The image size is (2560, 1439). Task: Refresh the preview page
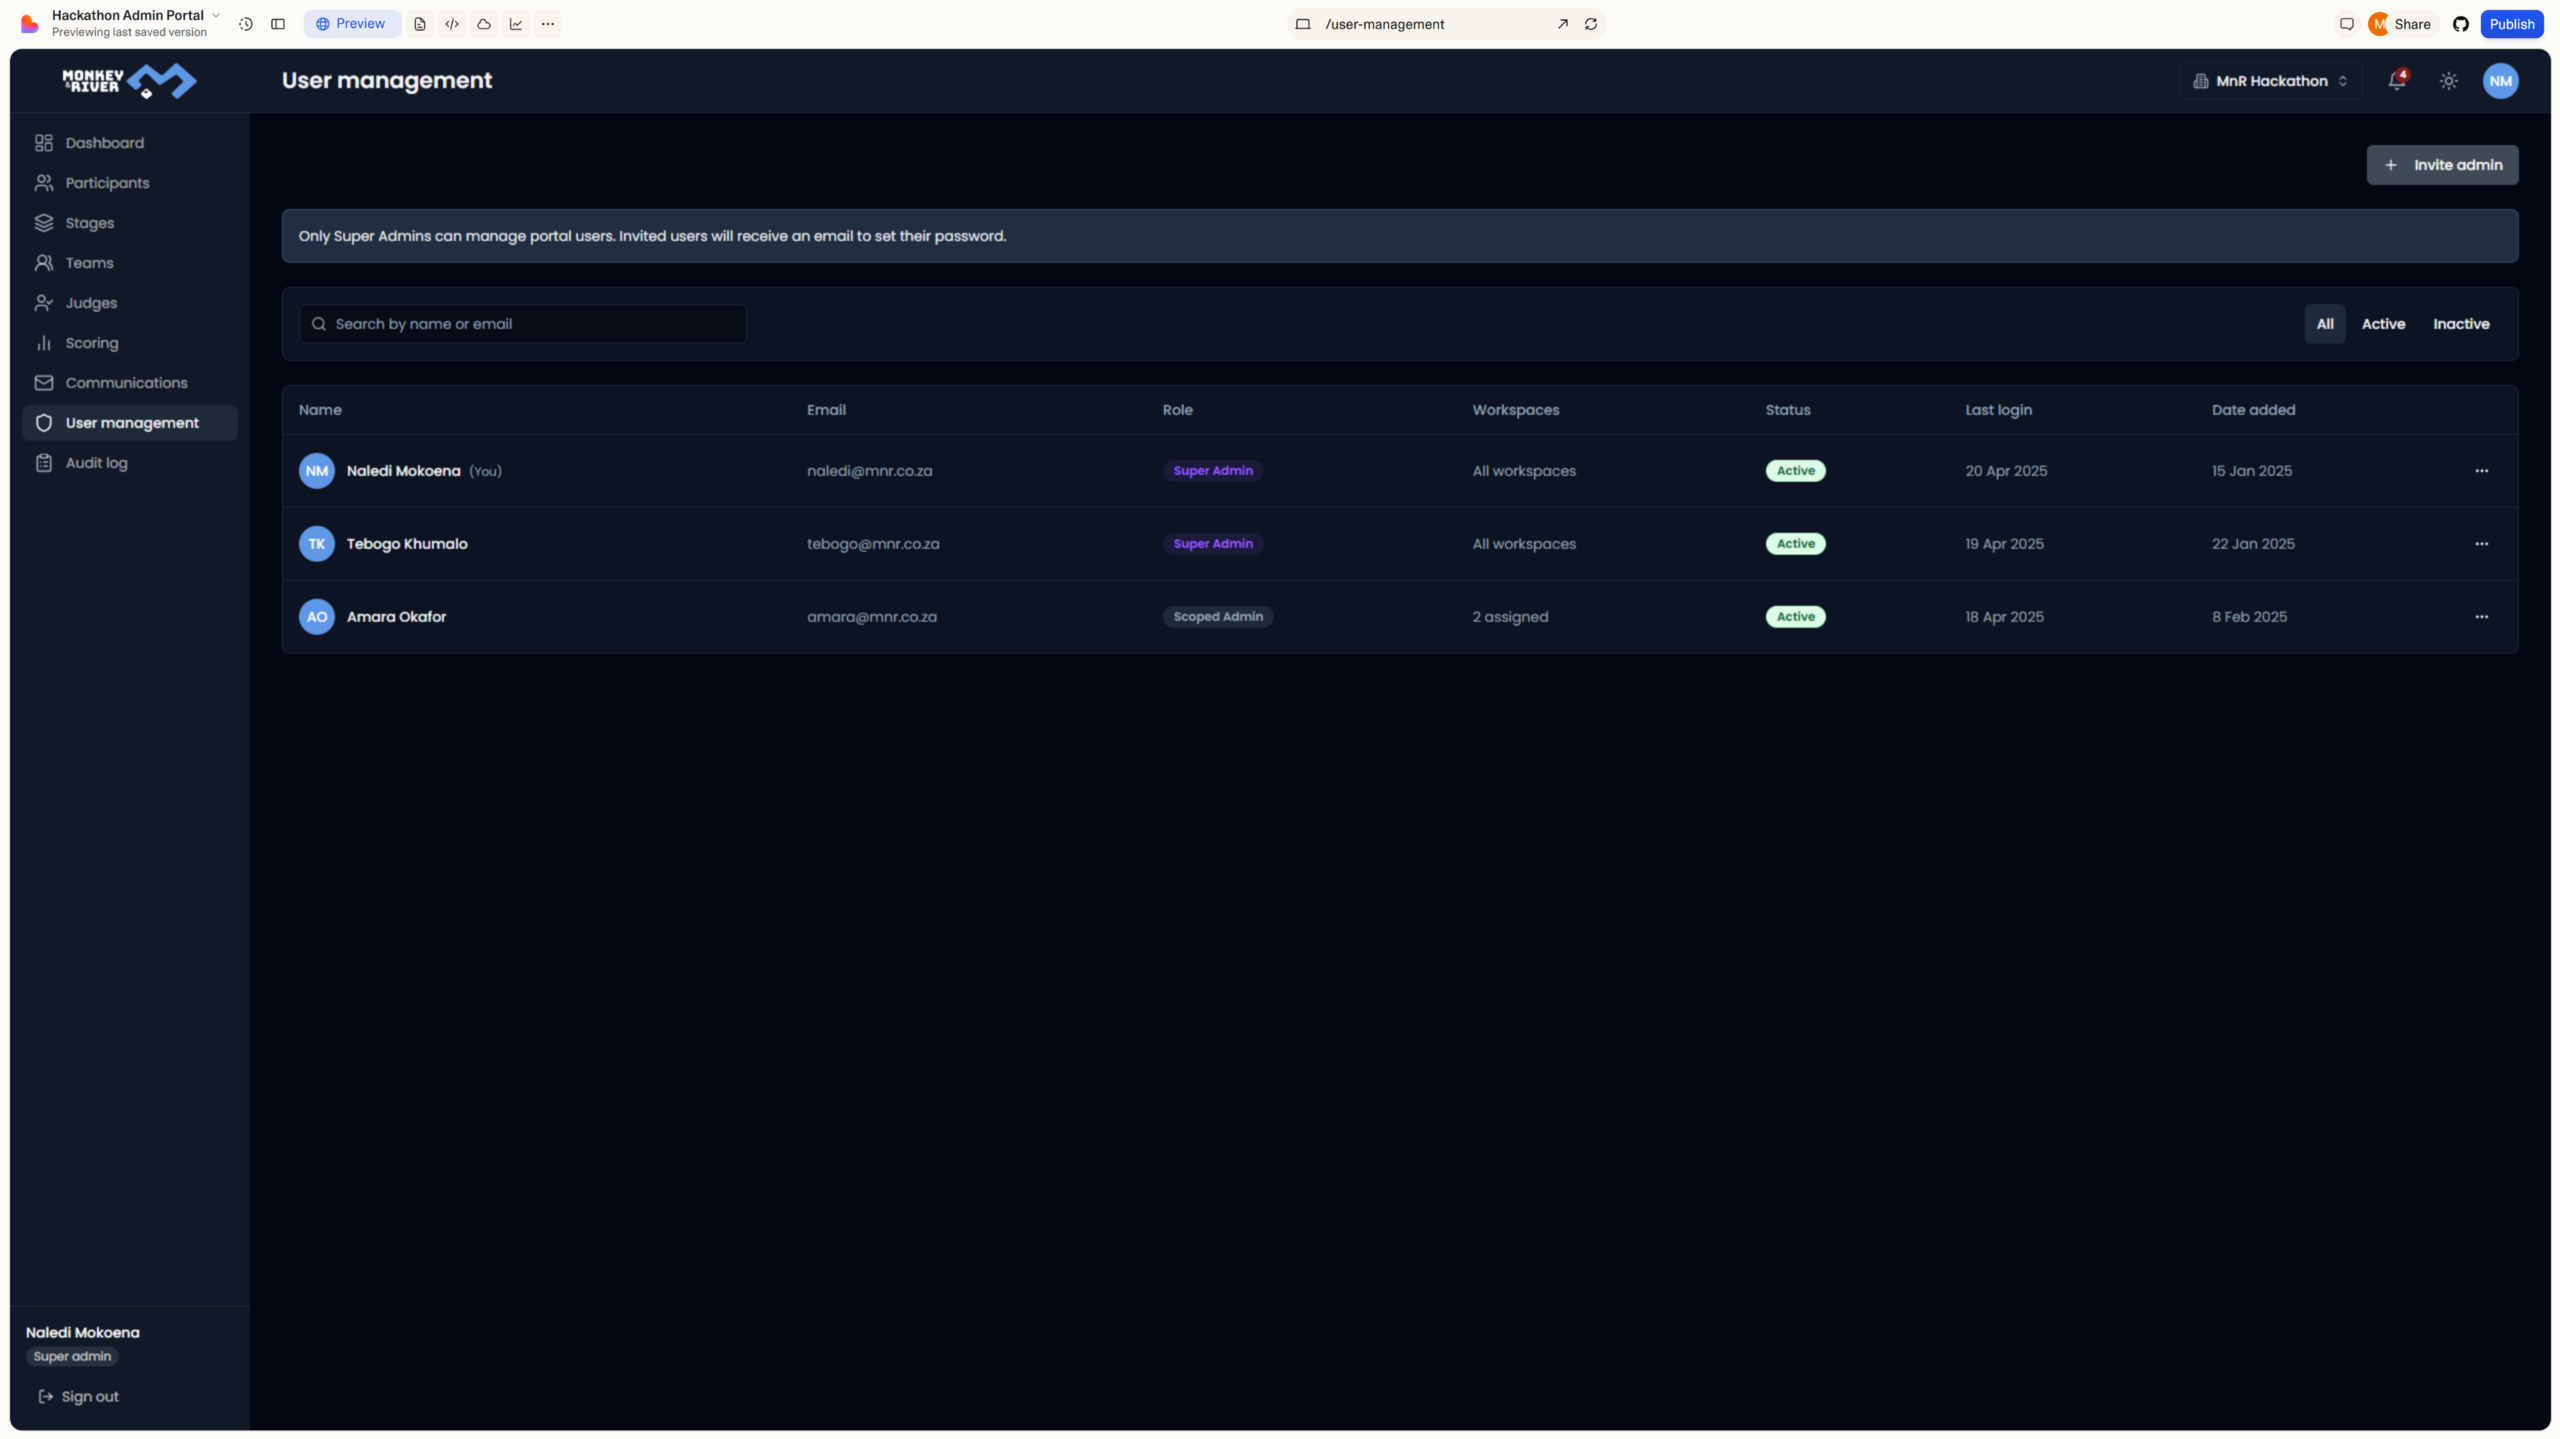1591,24
